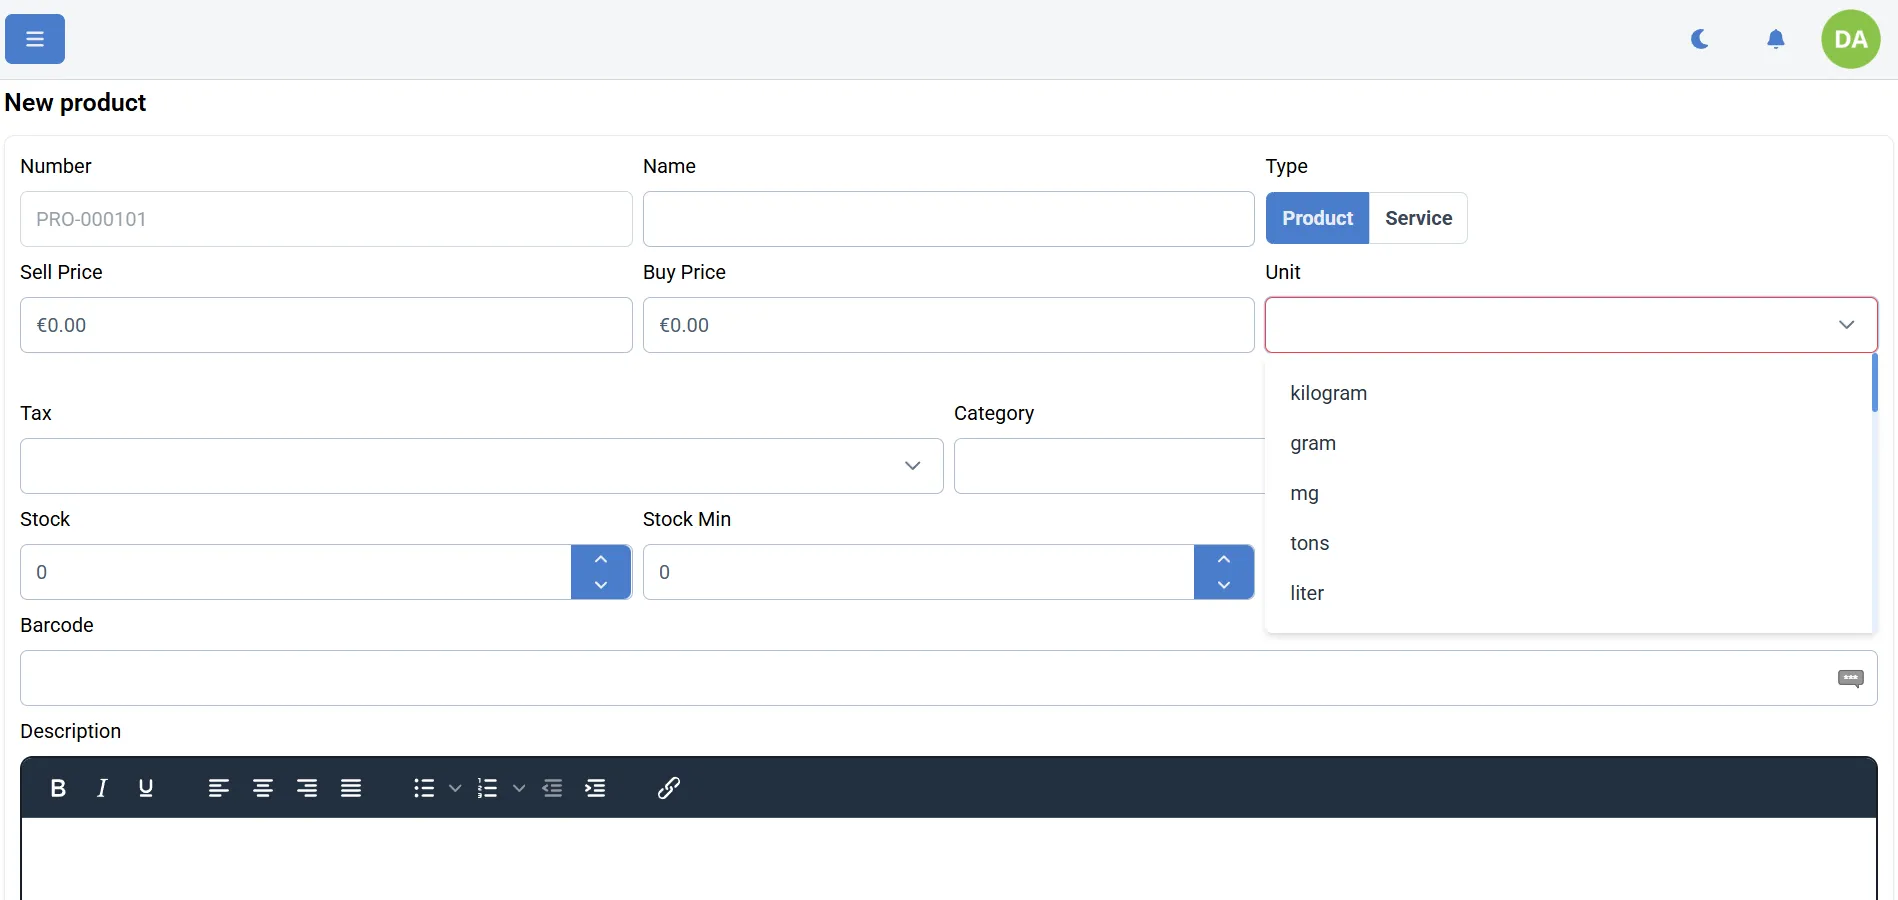Increase the Stock value with the up stepper

coord(601,559)
